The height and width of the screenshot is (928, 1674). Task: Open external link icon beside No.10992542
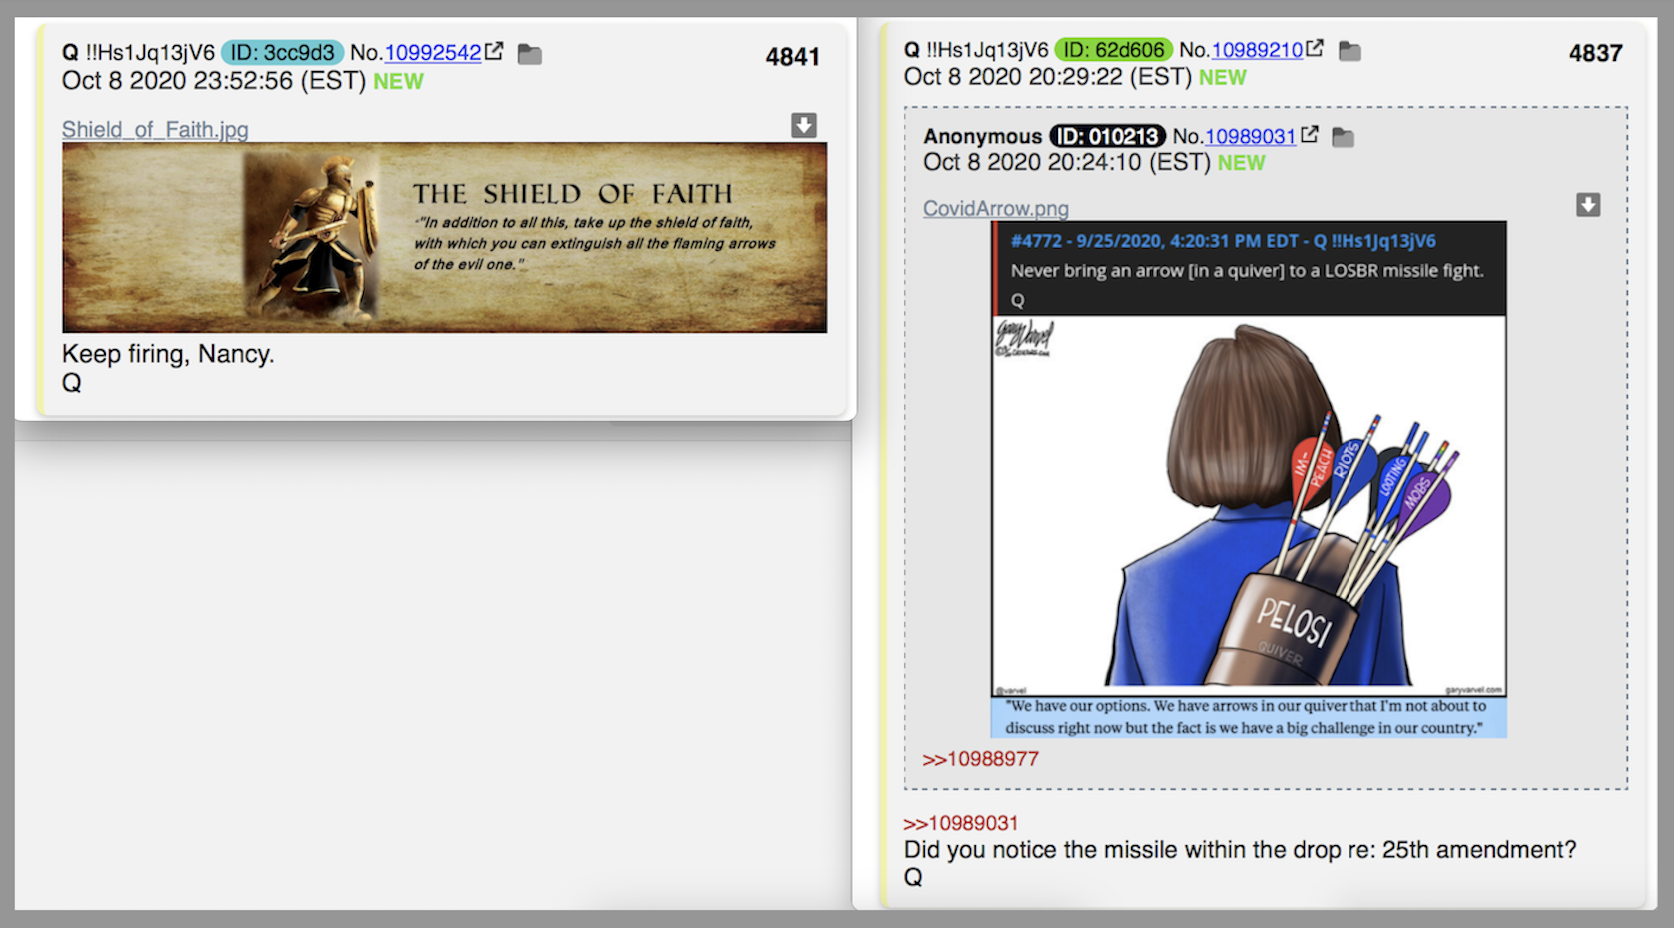[494, 51]
